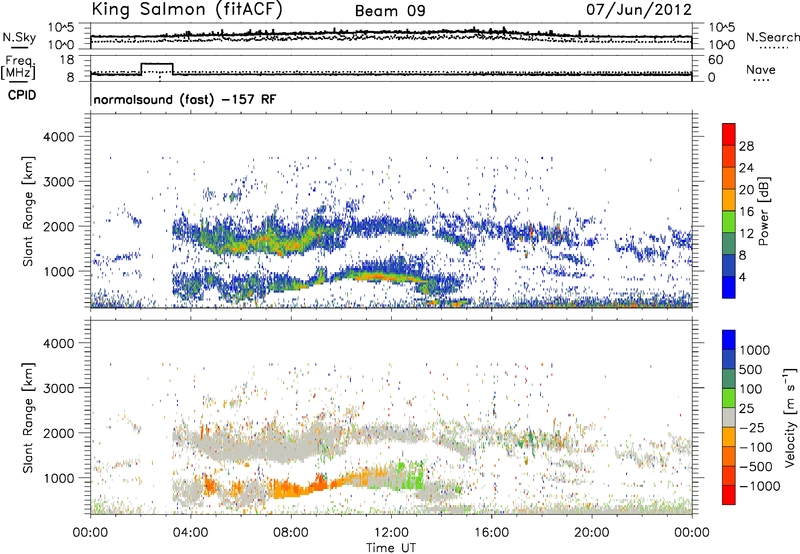
Task: Click the blue top of velocity color bar
Action: [x=729, y=340]
